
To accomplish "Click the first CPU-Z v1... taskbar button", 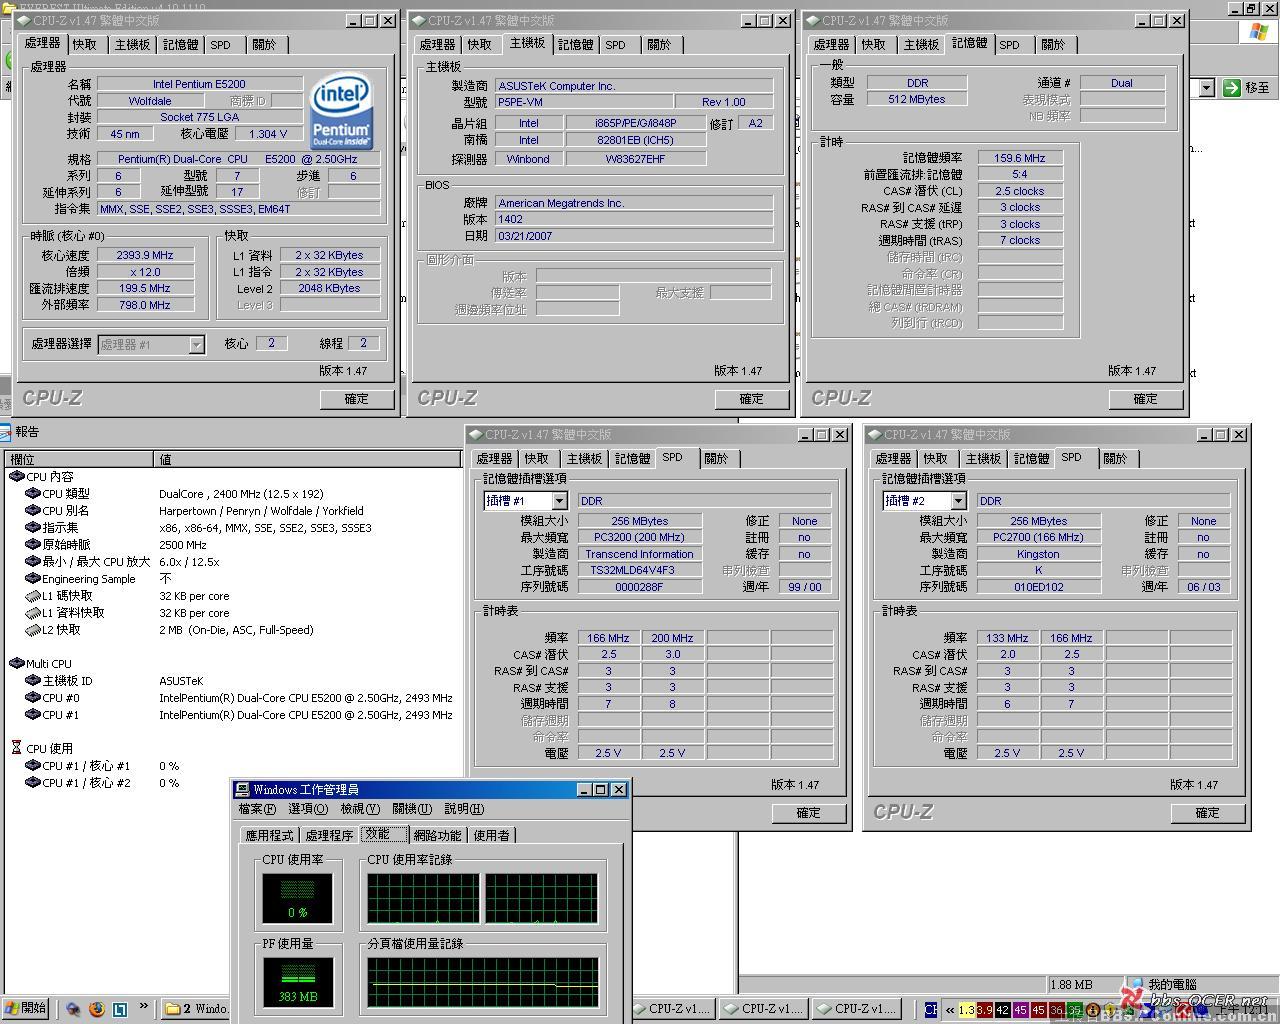I will pos(672,1009).
